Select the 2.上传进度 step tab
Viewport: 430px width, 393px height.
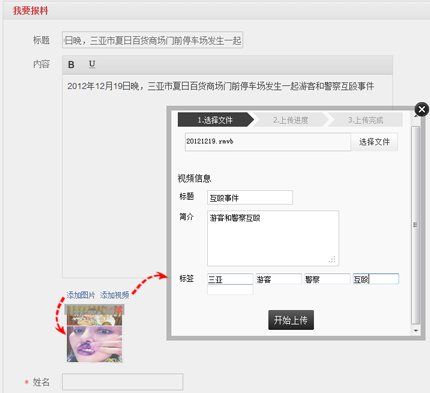[x=291, y=120]
